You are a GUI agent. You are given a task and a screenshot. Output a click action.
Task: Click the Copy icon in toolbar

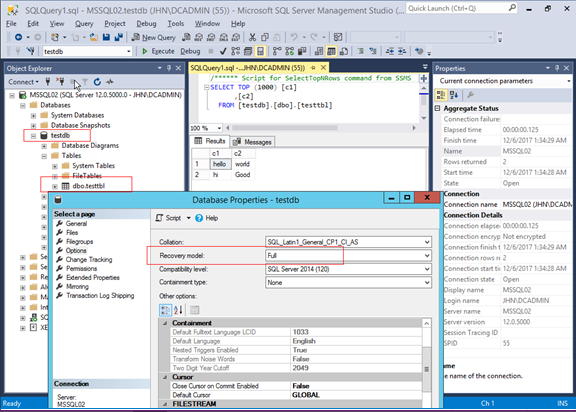click(x=264, y=37)
